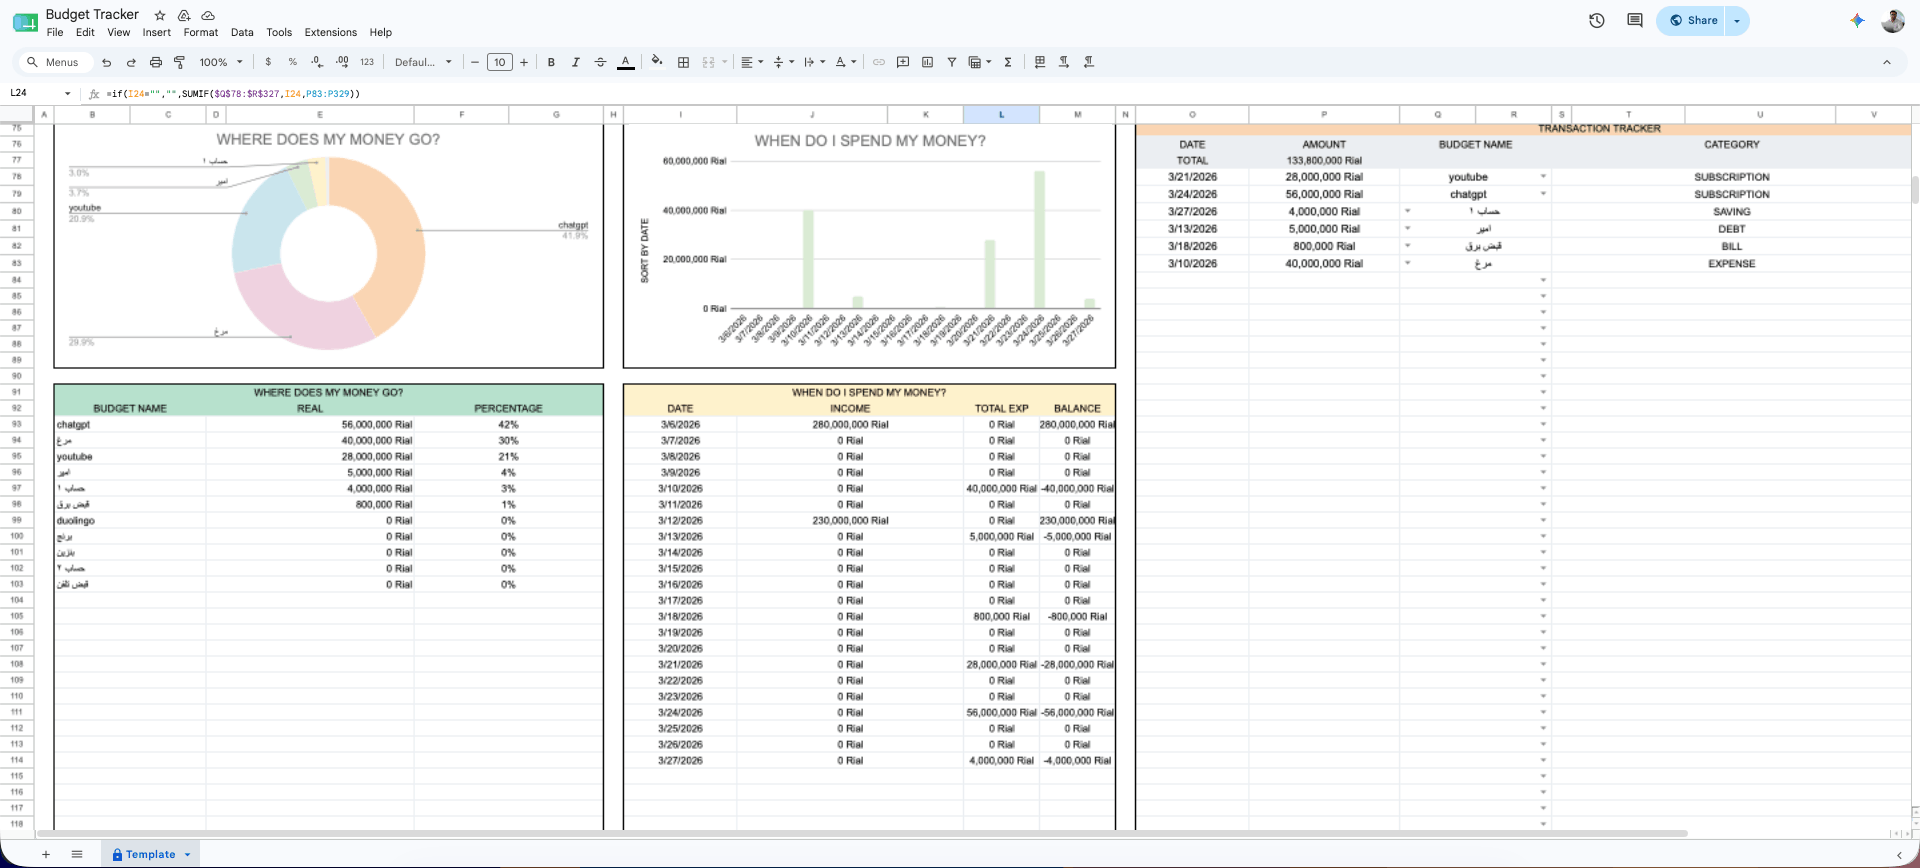Click the Share button
The width and height of the screenshot is (1920, 868).
pyautogui.click(x=1692, y=20)
